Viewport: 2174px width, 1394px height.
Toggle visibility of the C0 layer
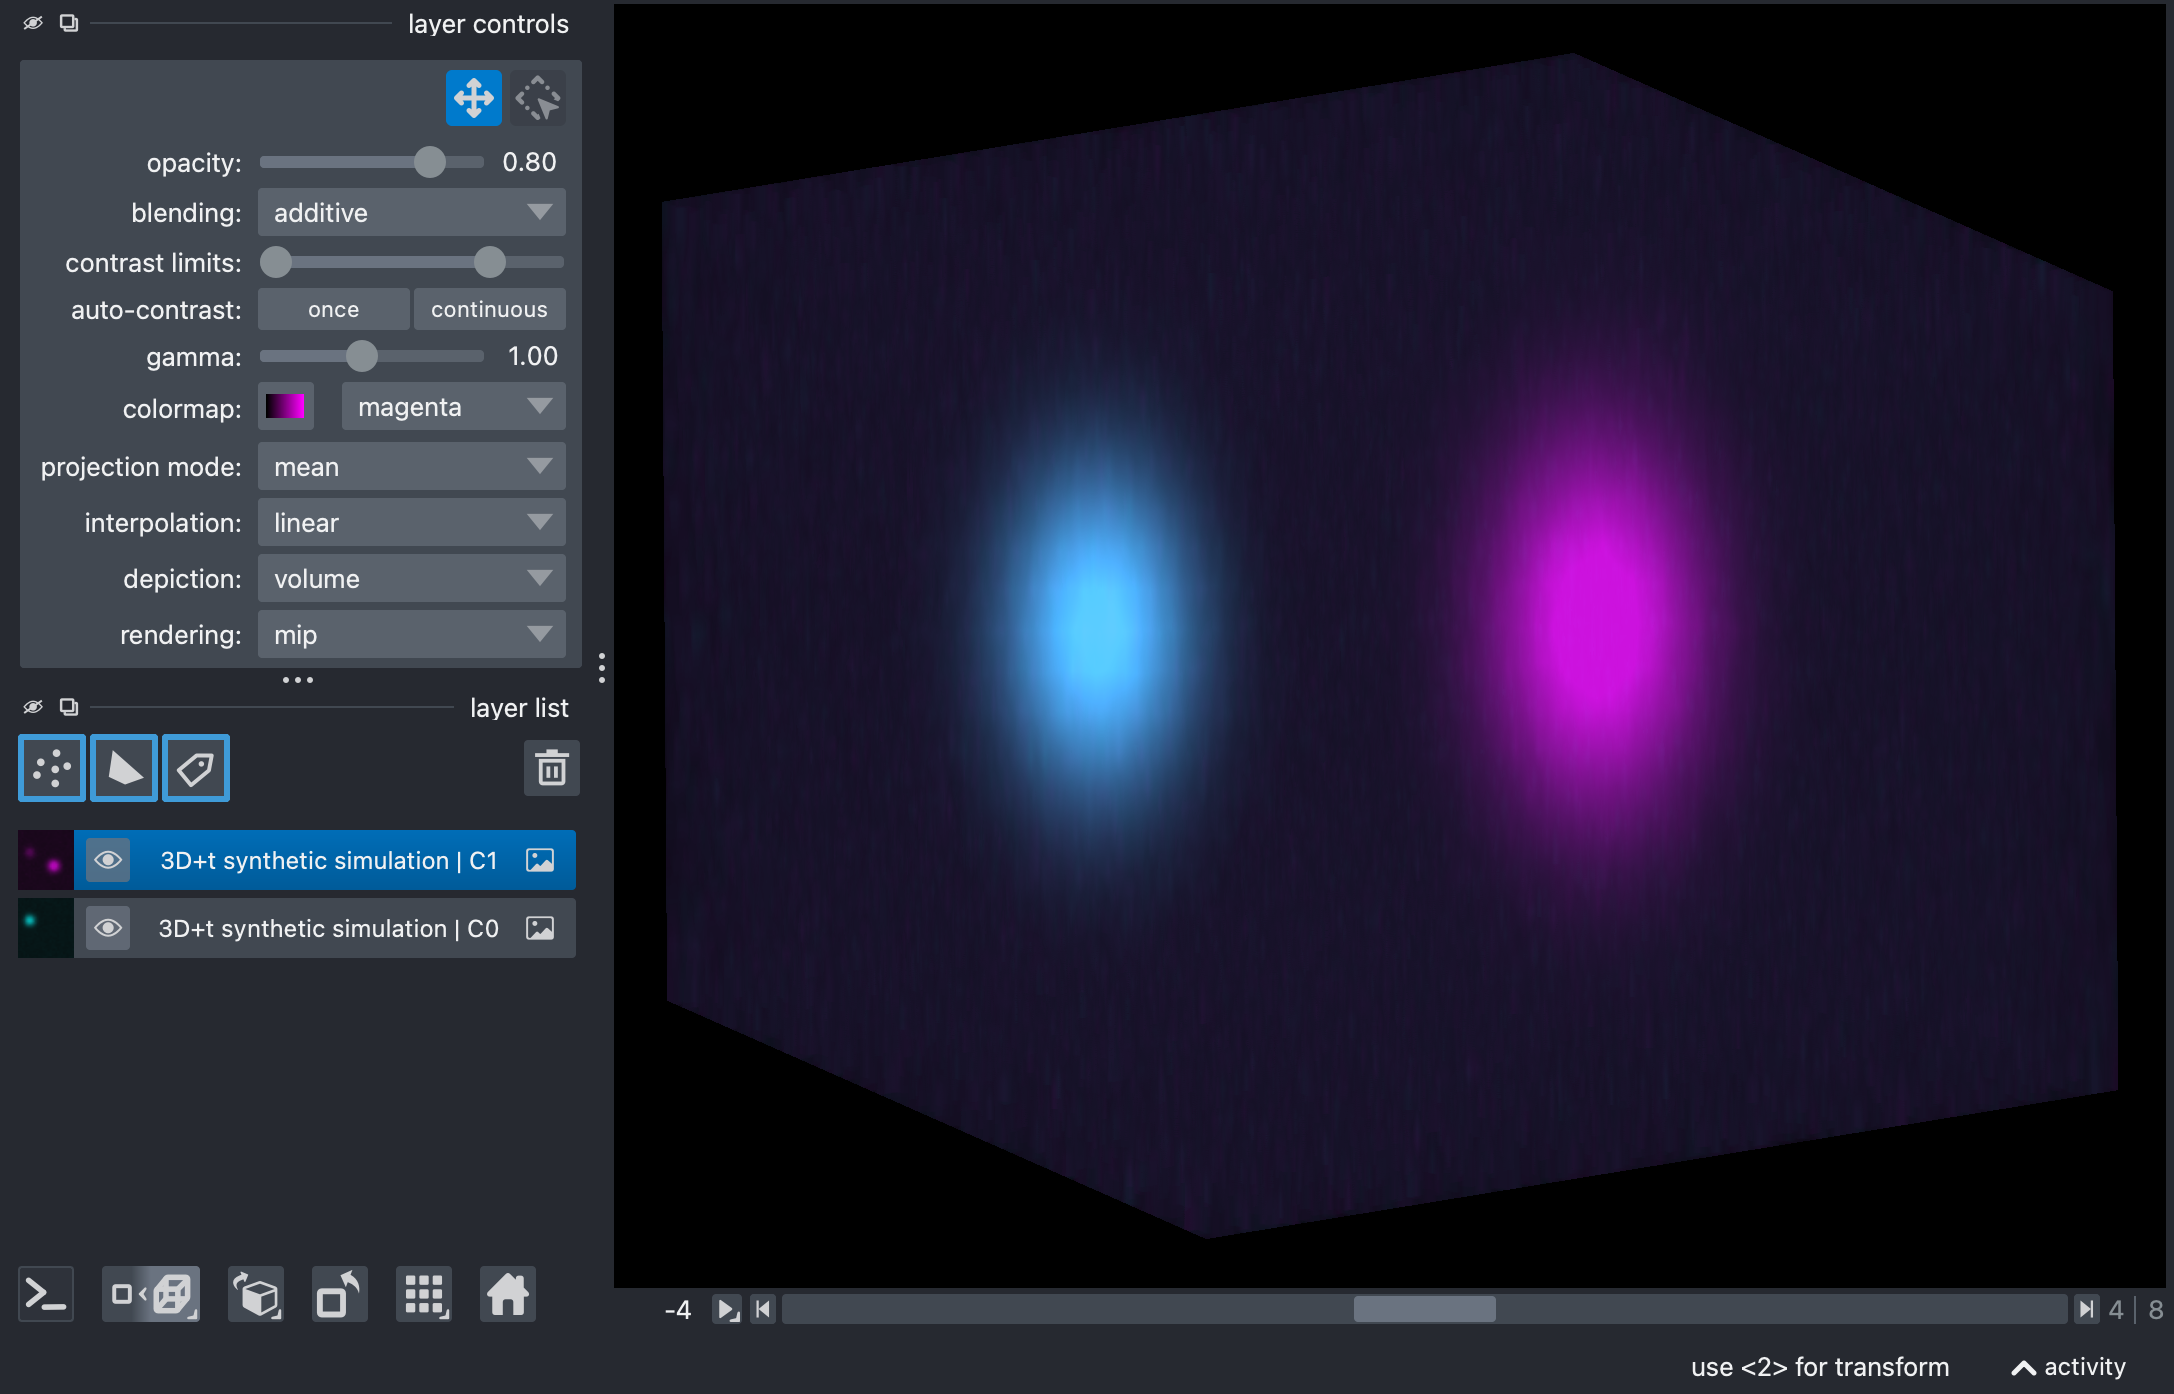point(108,928)
